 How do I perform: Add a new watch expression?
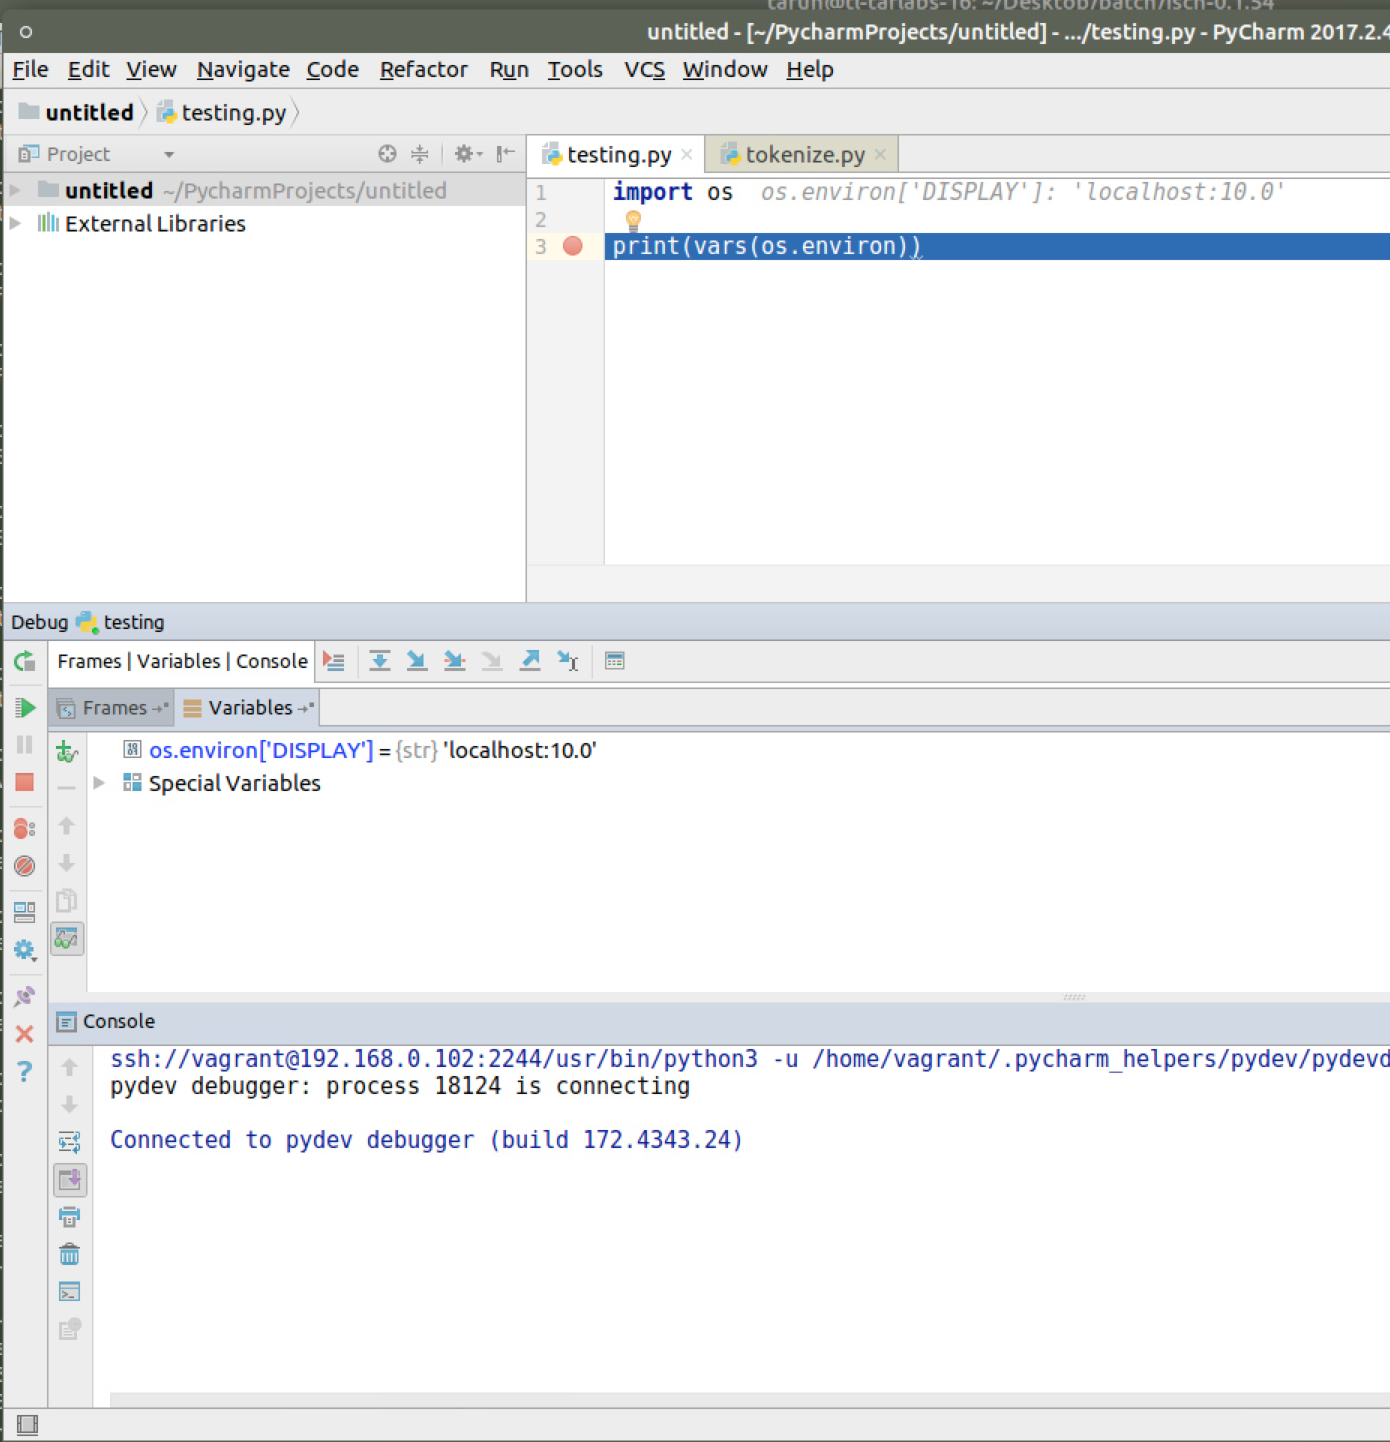coord(67,751)
